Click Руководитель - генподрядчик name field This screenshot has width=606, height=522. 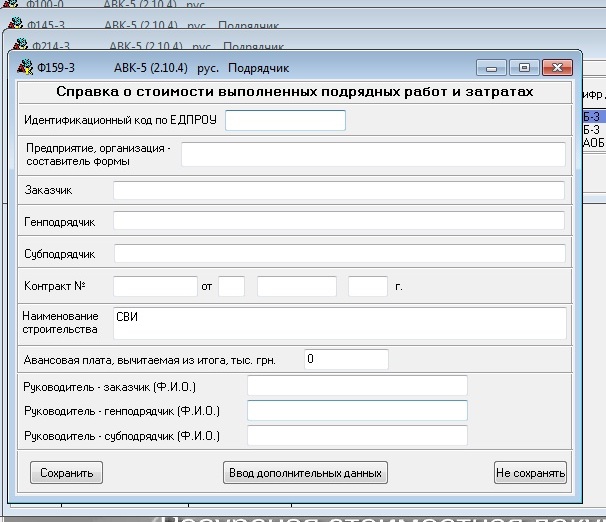pos(357,411)
